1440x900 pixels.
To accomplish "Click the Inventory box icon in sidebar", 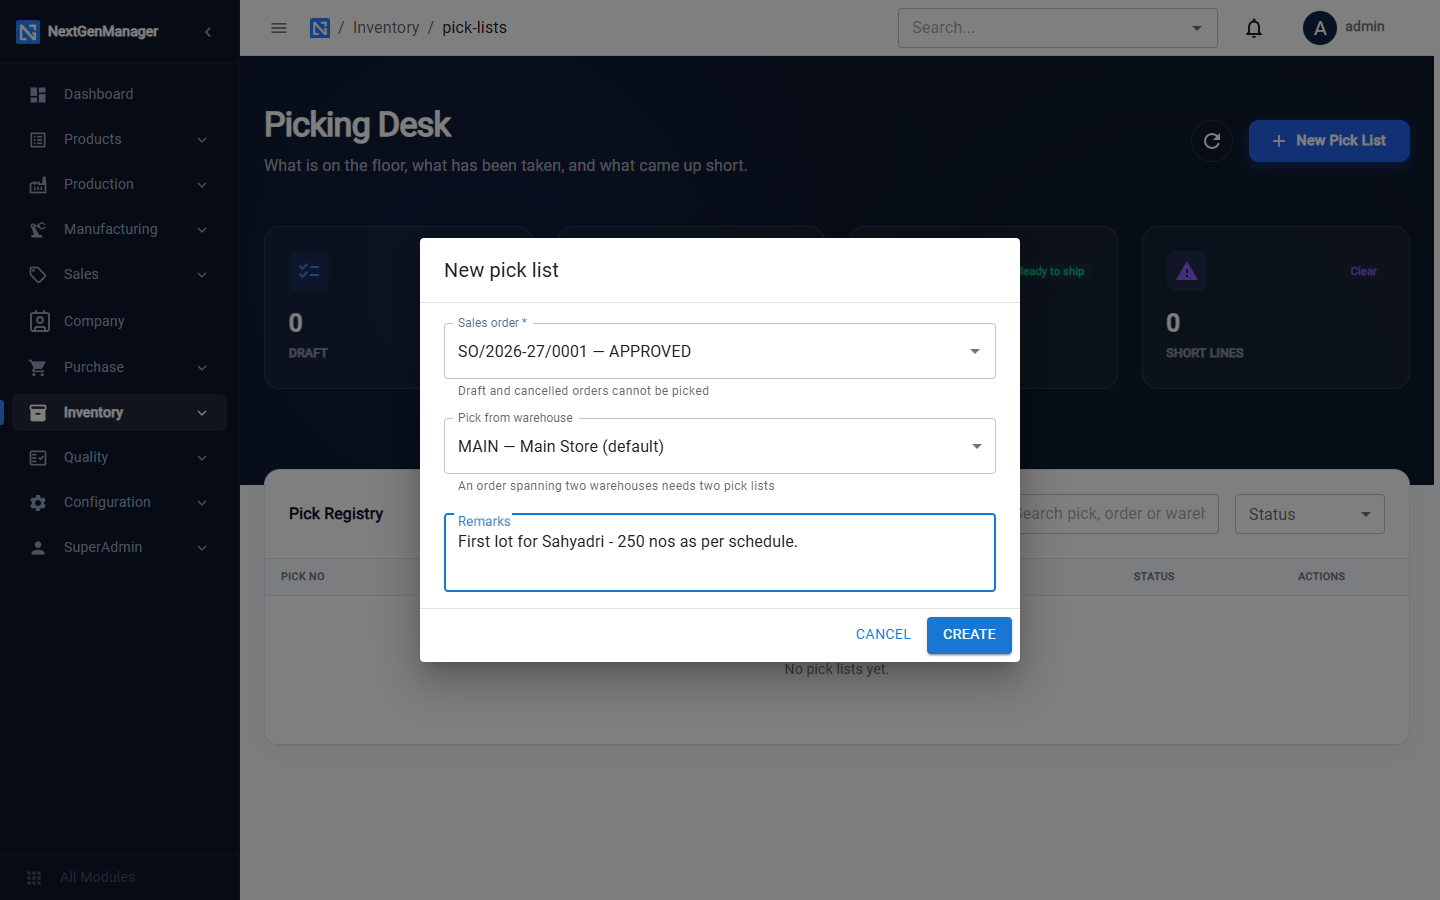I will (38, 412).
